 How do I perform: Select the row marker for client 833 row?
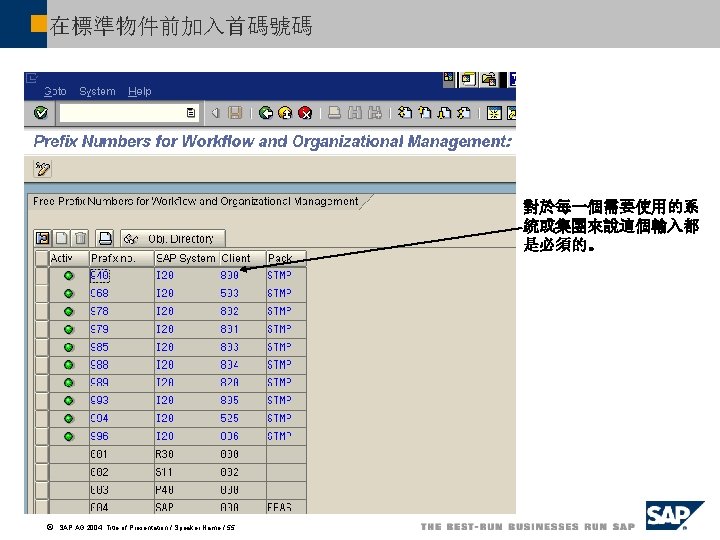(42, 347)
